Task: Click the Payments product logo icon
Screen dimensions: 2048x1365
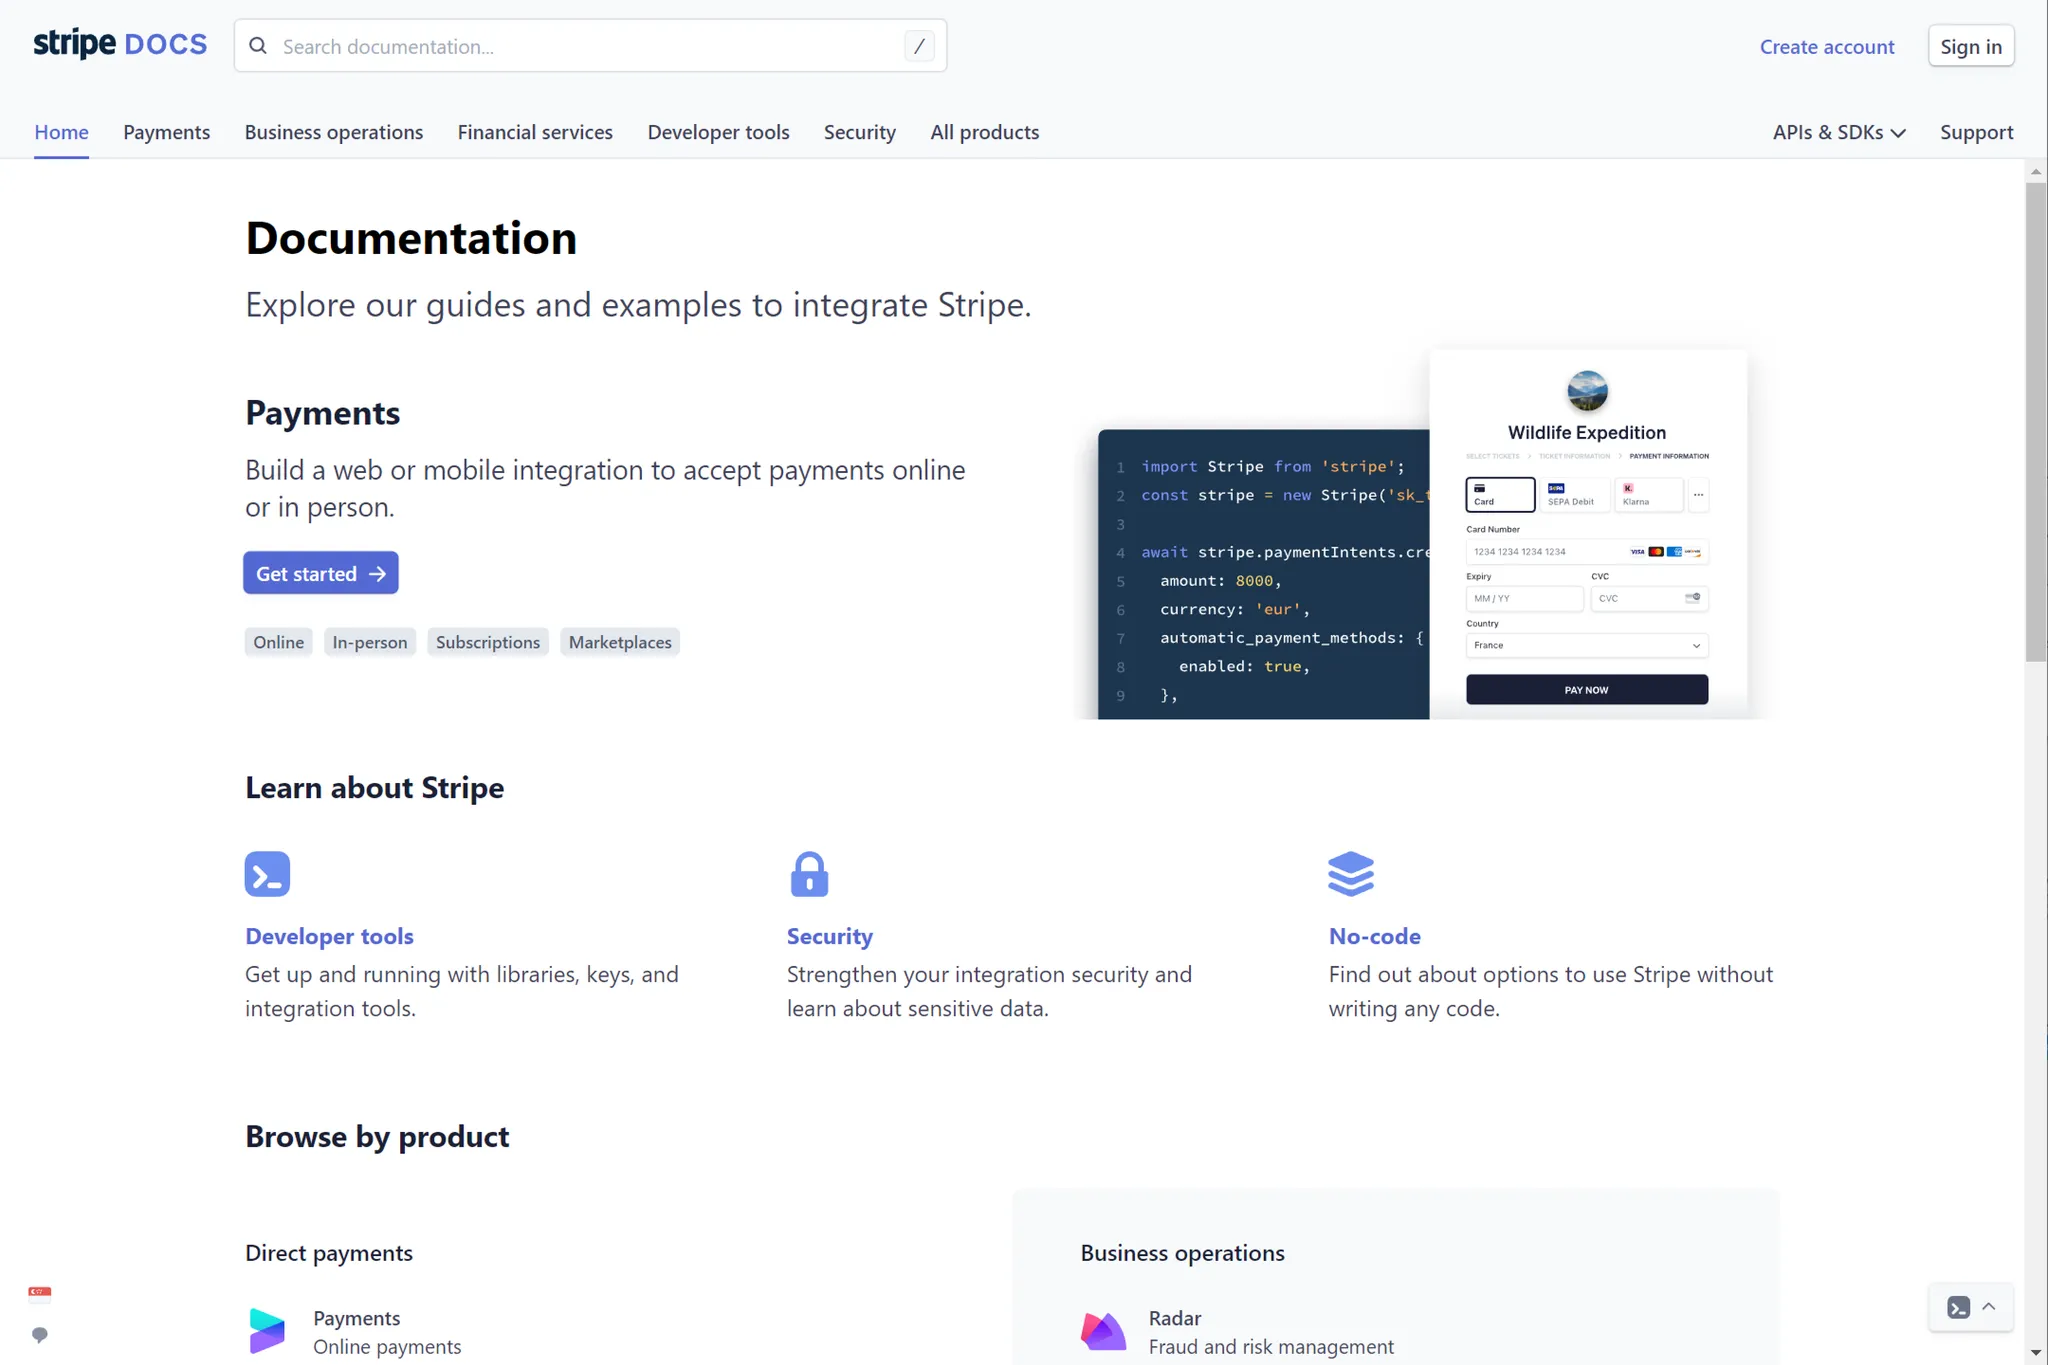Action: pos(267,1331)
